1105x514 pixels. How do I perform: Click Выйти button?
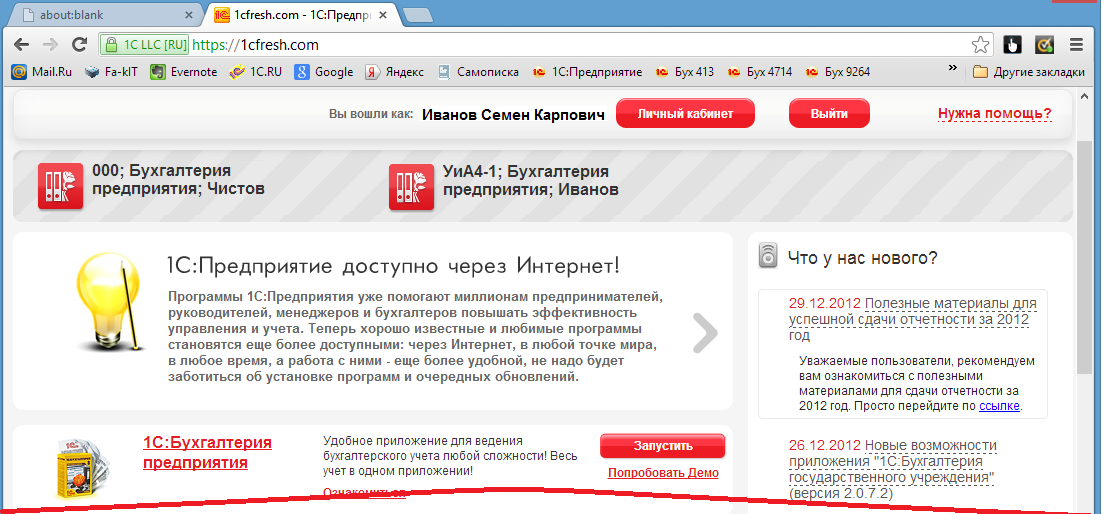coord(829,114)
